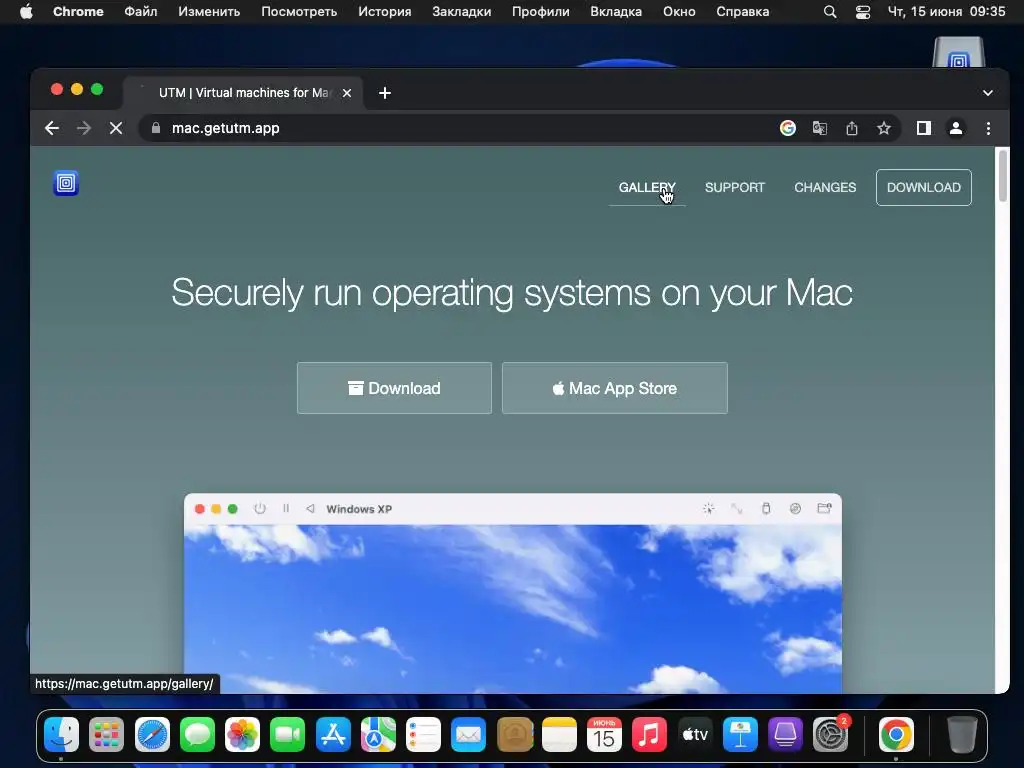Open Mail from the Dock
The width and height of the screenshot is (1024, 768).
pos(468,735)
